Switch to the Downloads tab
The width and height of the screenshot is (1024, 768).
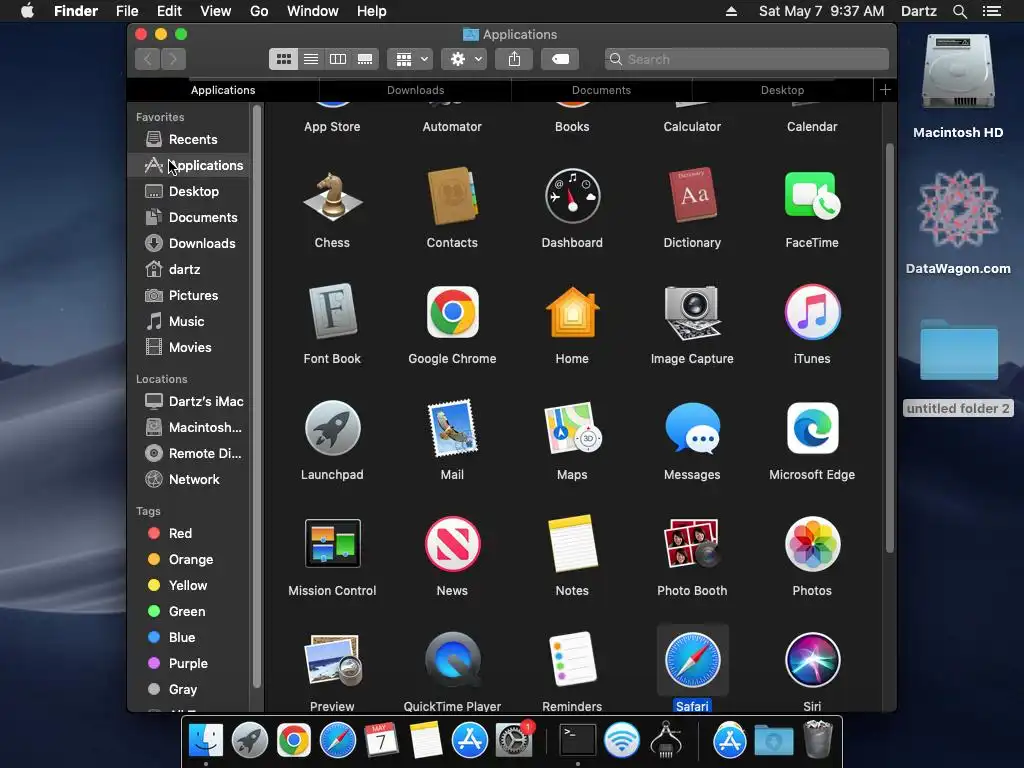click(415, 90)
